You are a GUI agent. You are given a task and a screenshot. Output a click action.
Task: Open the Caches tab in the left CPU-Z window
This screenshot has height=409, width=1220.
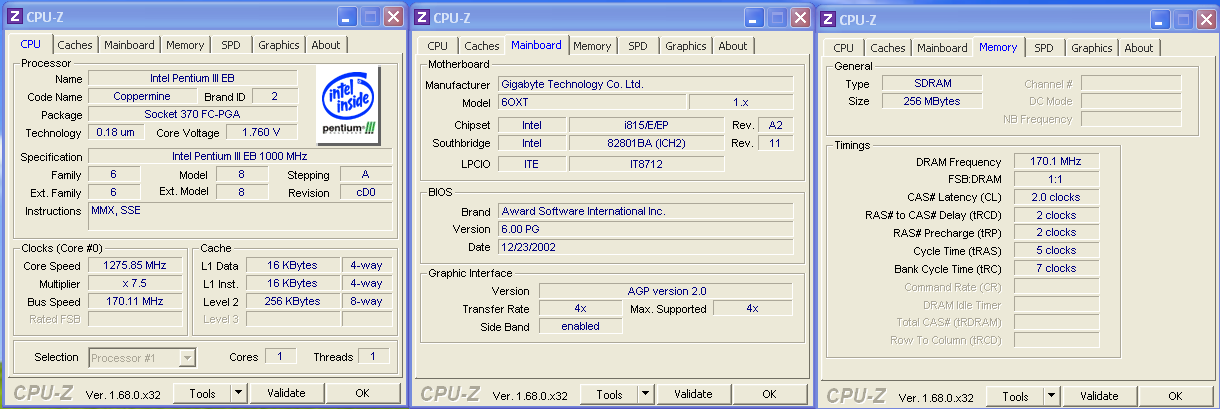click(x=75, y=45)
